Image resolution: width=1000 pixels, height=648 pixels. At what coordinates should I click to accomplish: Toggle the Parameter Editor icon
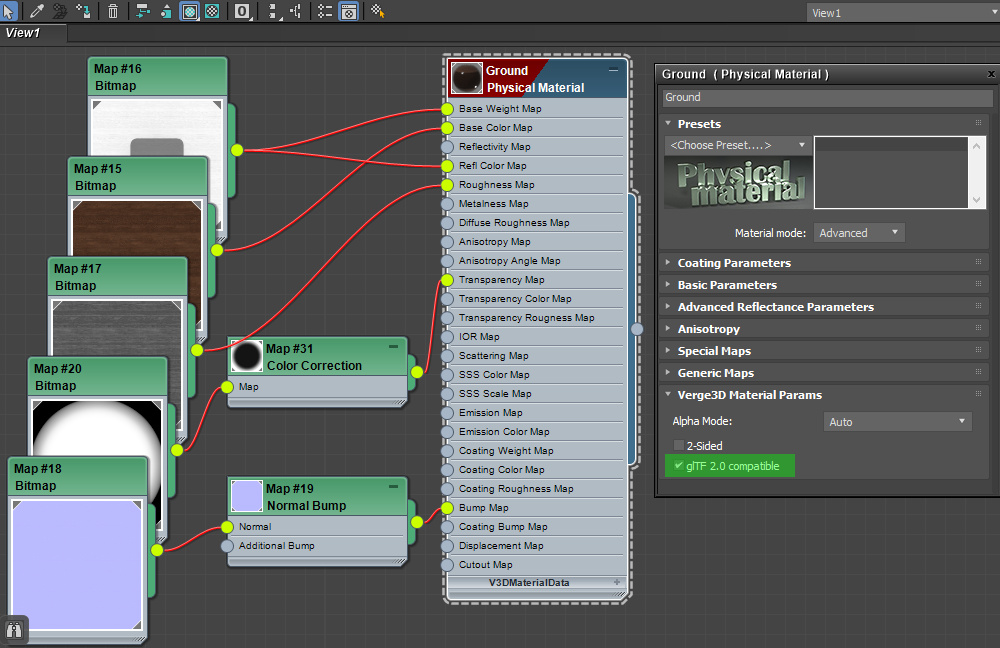349,11
